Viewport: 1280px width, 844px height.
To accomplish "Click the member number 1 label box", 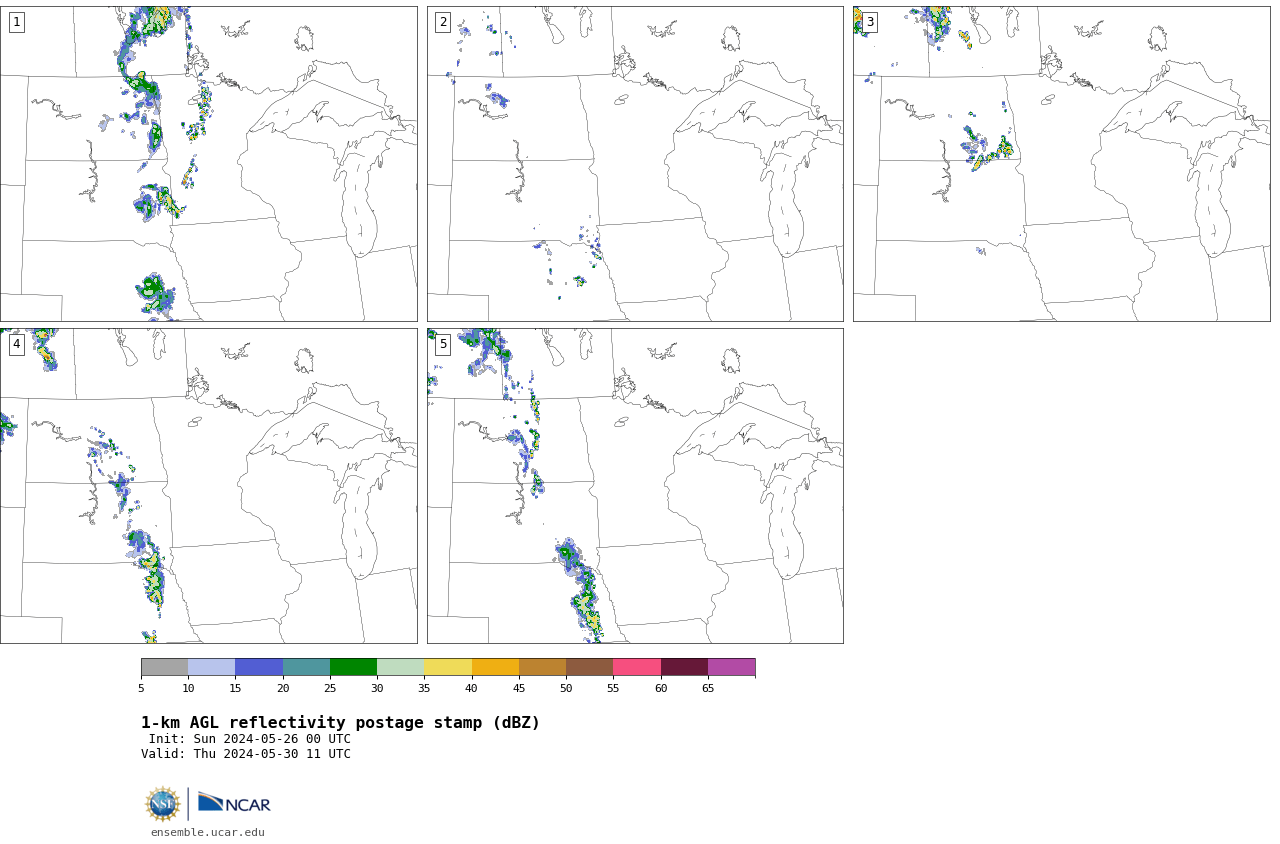I will [x=16, y=22].
